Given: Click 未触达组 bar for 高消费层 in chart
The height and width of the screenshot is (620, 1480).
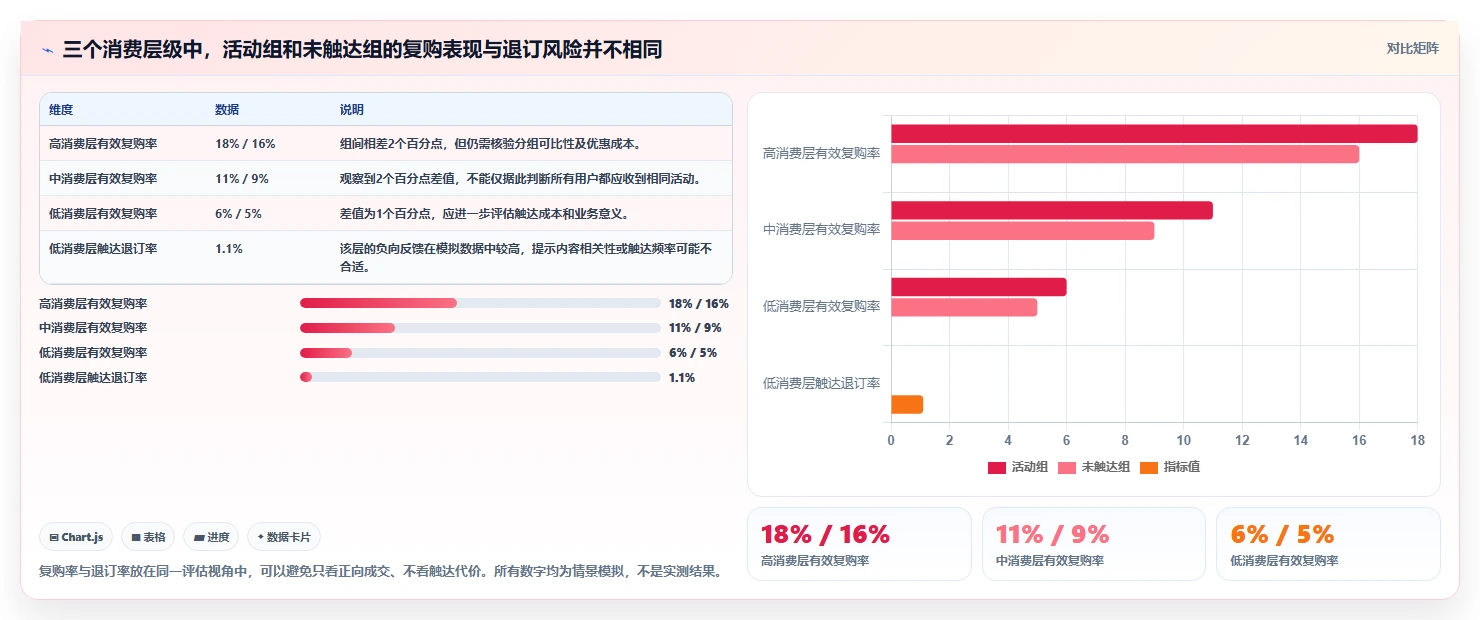Looking at the screenshot, I should click(1125, 154).
